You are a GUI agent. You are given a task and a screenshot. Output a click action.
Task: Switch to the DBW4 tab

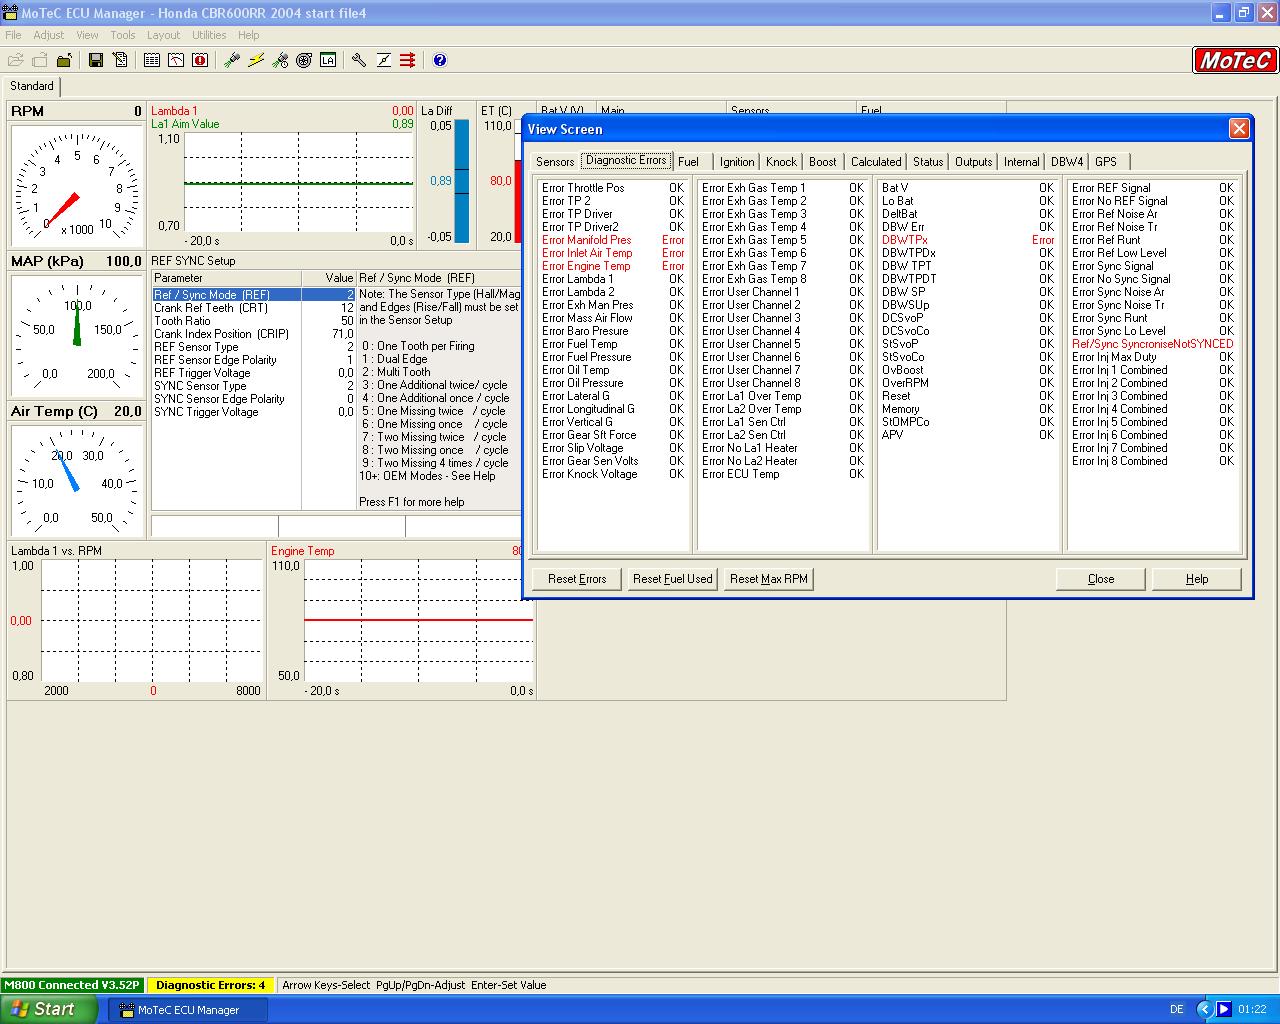(x=1067, y=162)
